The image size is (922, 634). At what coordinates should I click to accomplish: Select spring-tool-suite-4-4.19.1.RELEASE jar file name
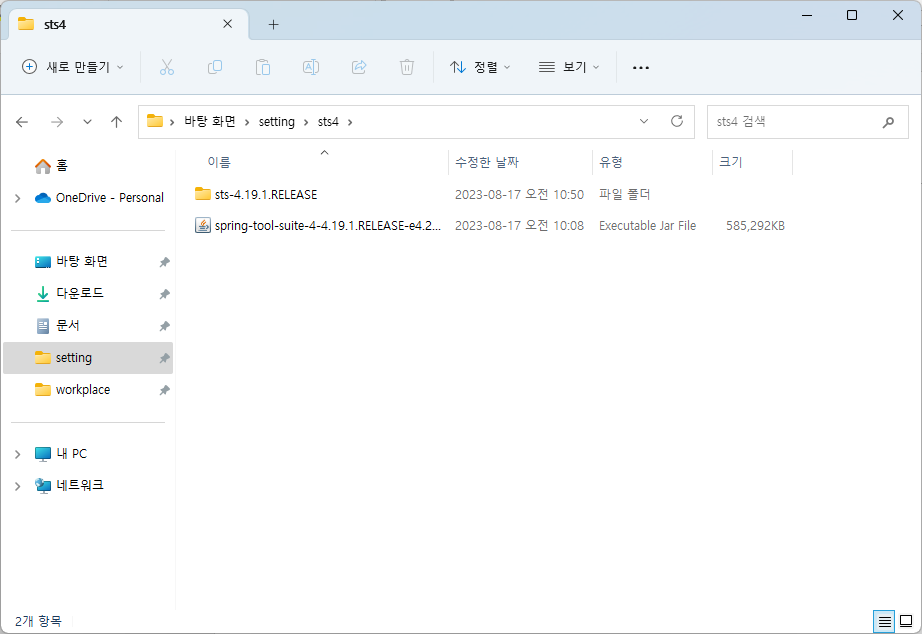(328, 226)
